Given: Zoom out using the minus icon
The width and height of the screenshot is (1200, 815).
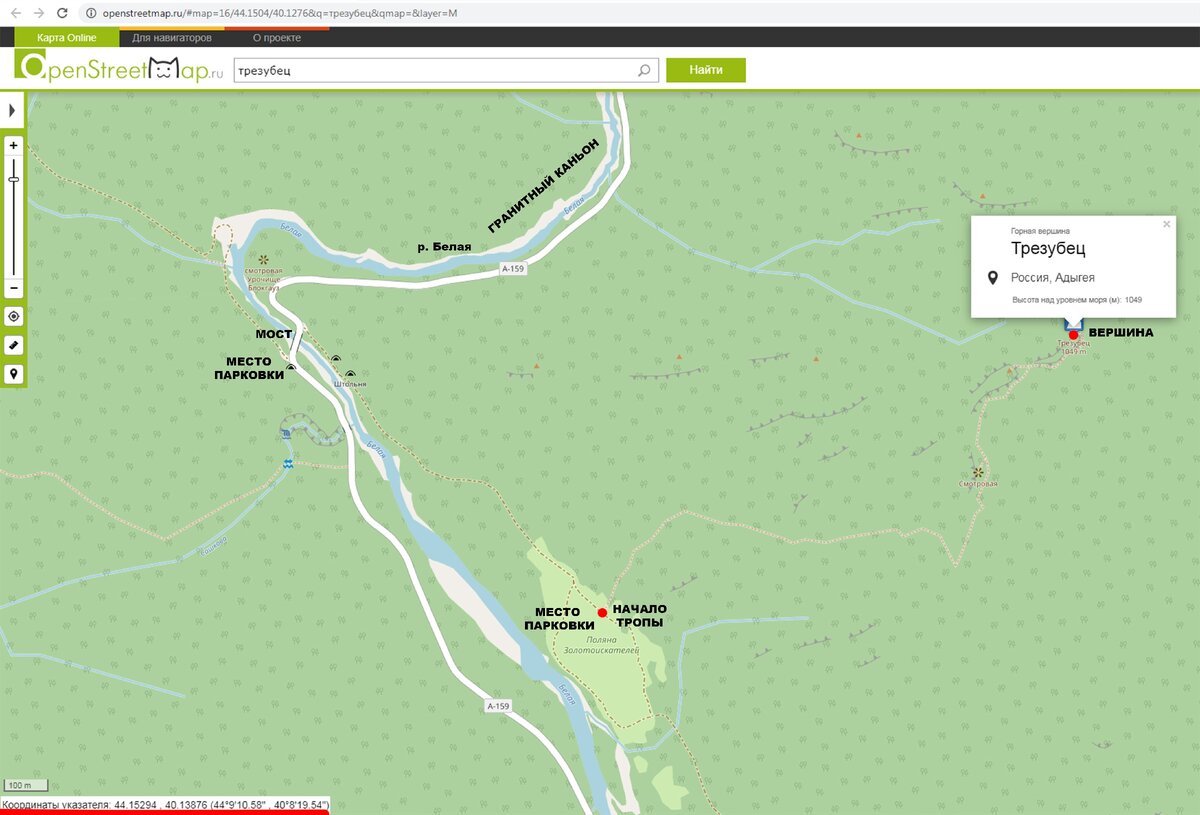Looking at the screenshot, I should coord(12,289).
